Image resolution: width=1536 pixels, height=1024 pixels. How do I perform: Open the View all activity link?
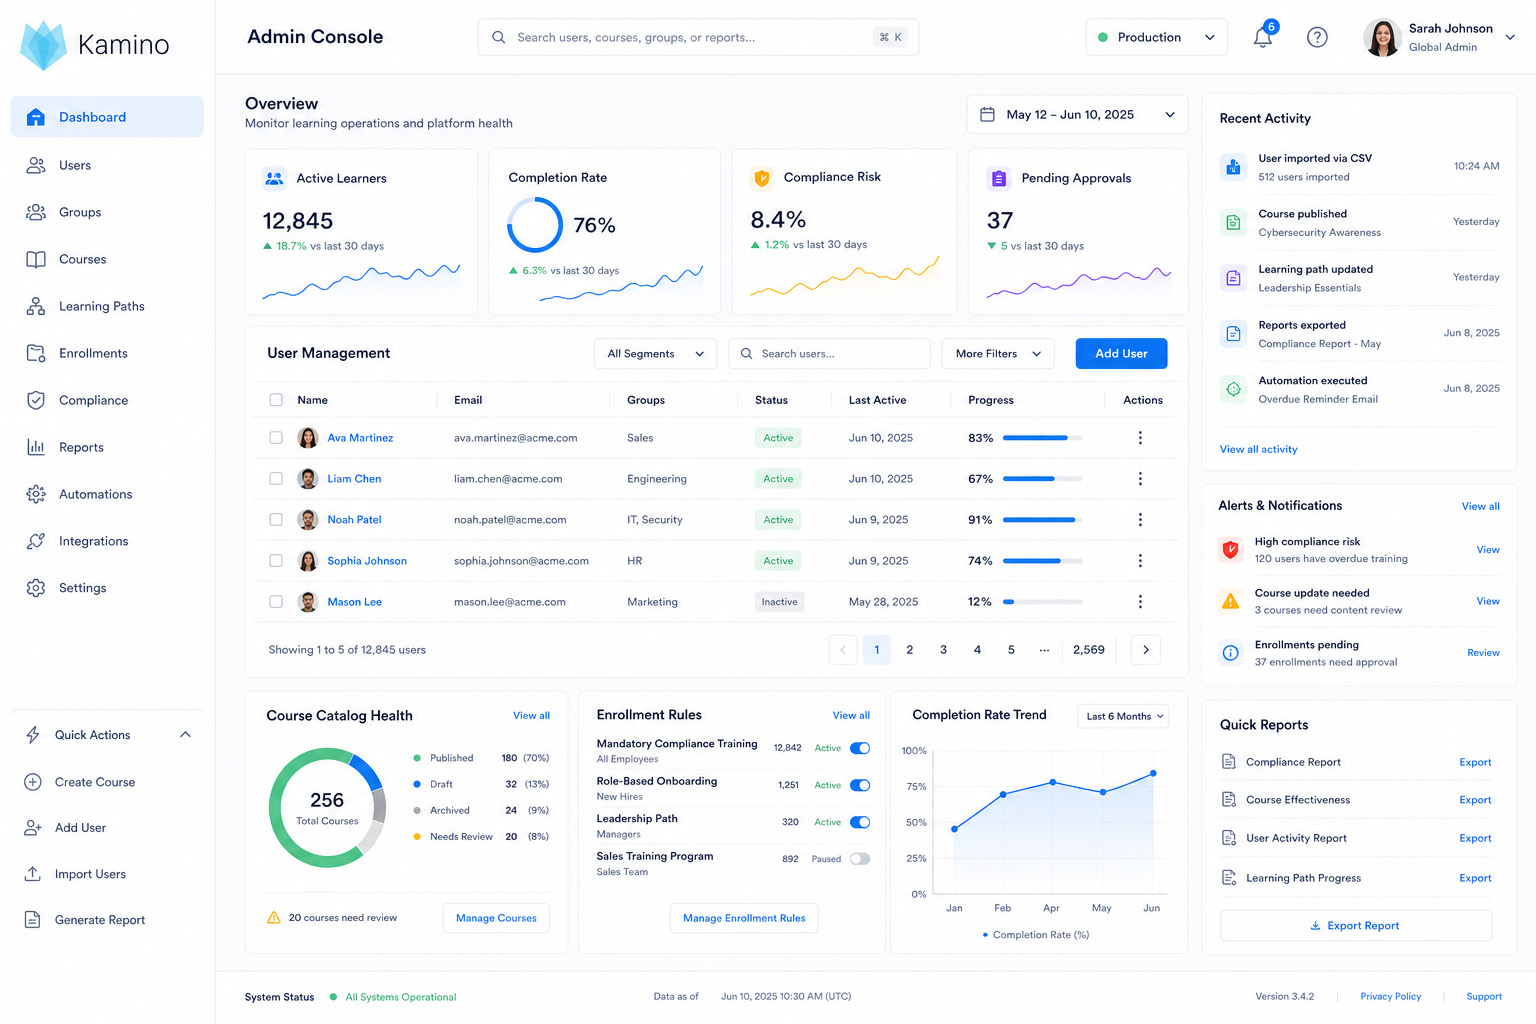[1258, 449]
